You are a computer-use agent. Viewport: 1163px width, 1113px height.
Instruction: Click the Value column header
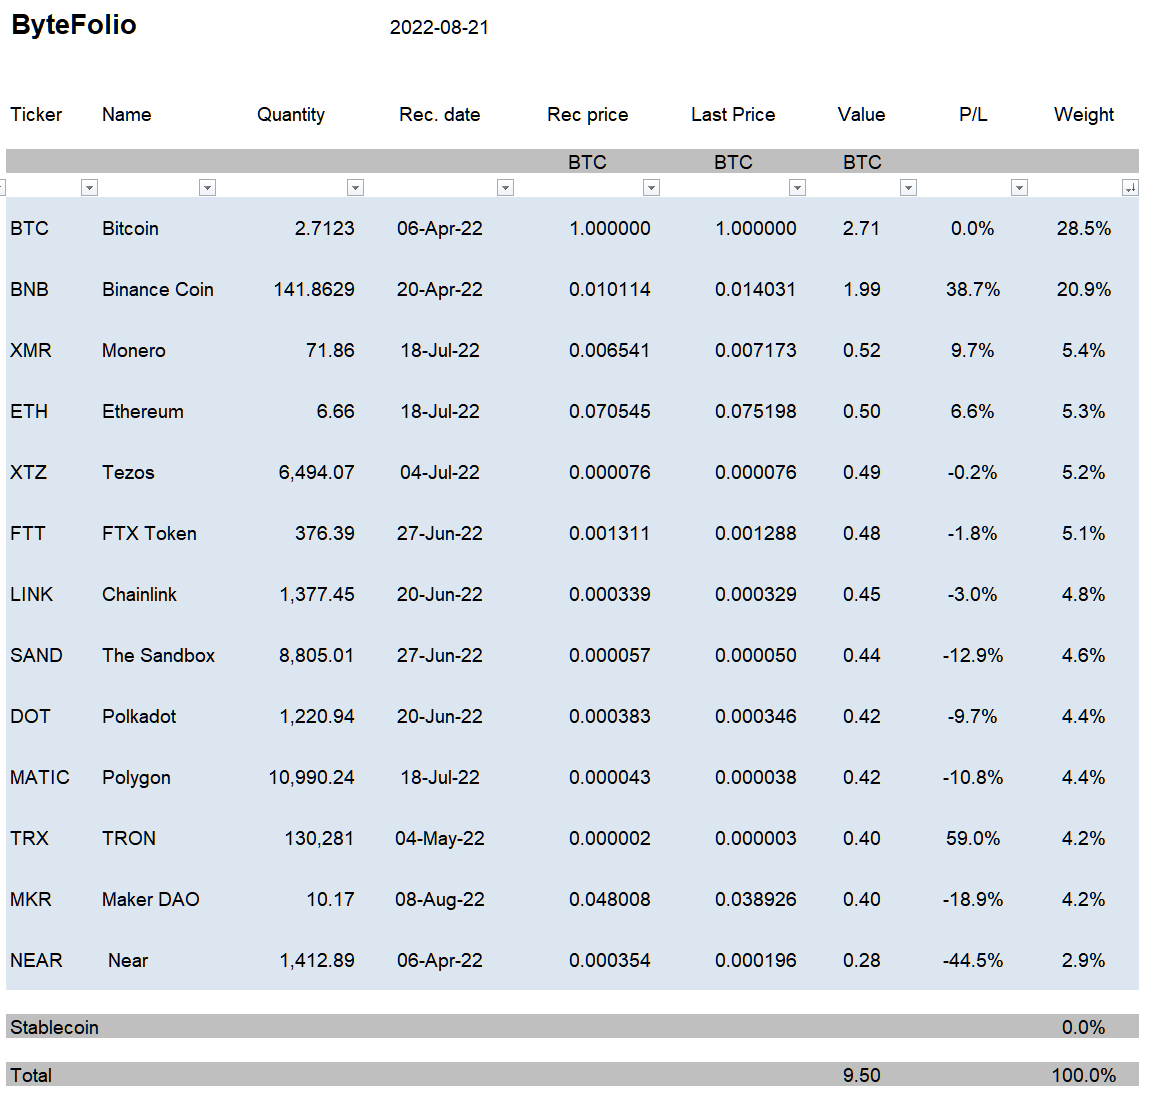(x=861, y=114)
